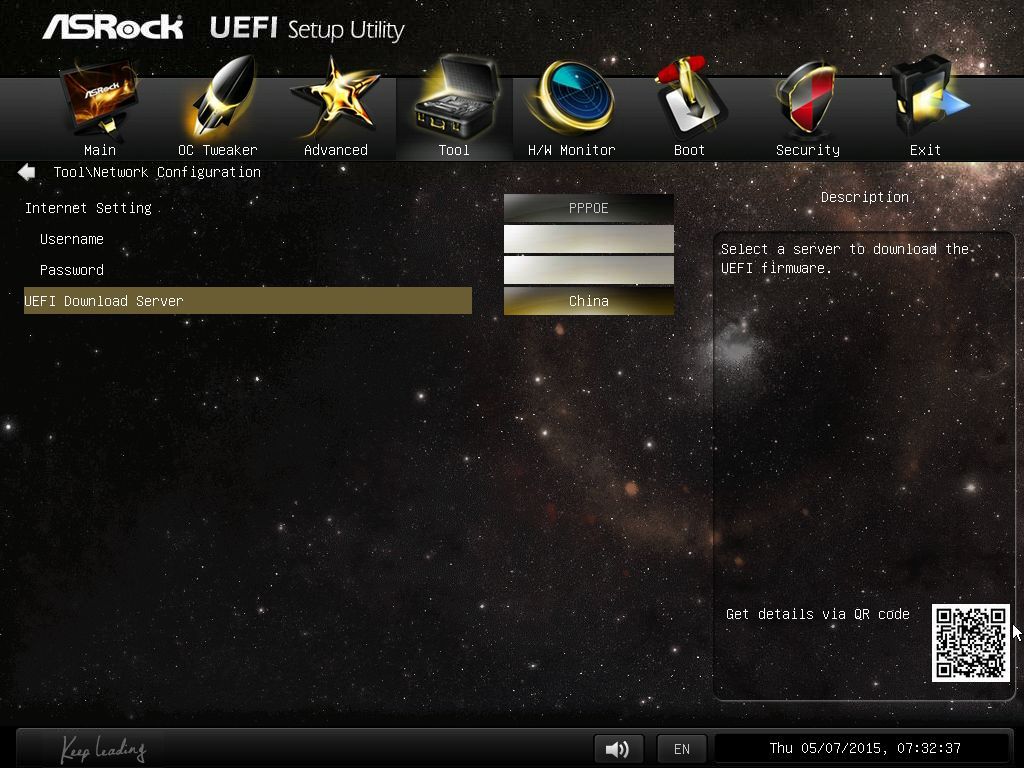Switch to the Security tab label

point(808,150)
